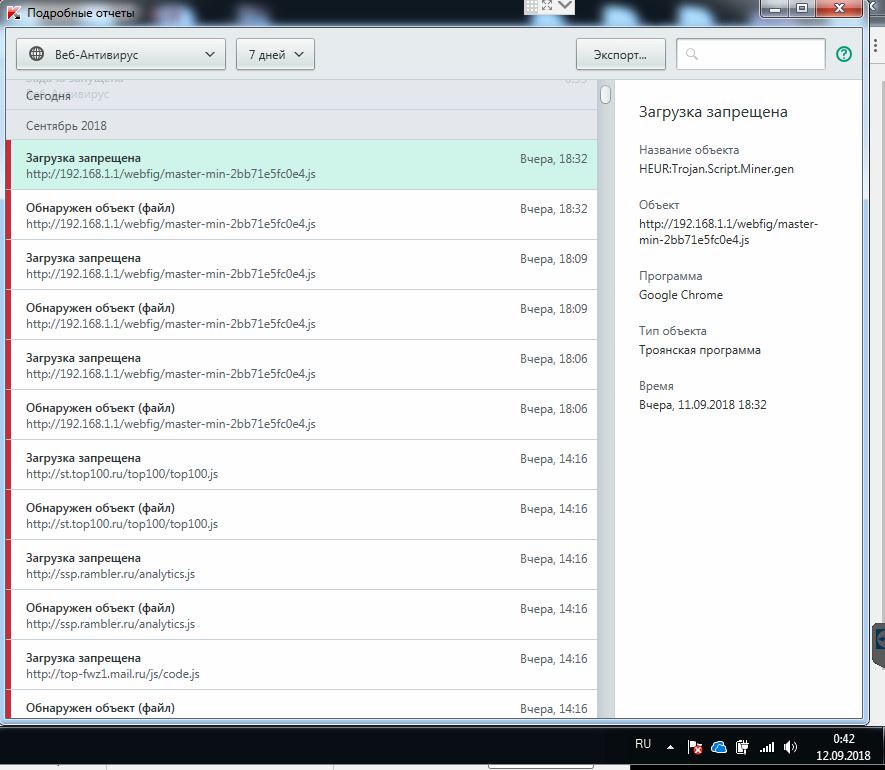Click the network signal tray icon
Screen dimensions: 885x770
coord(766,747)
